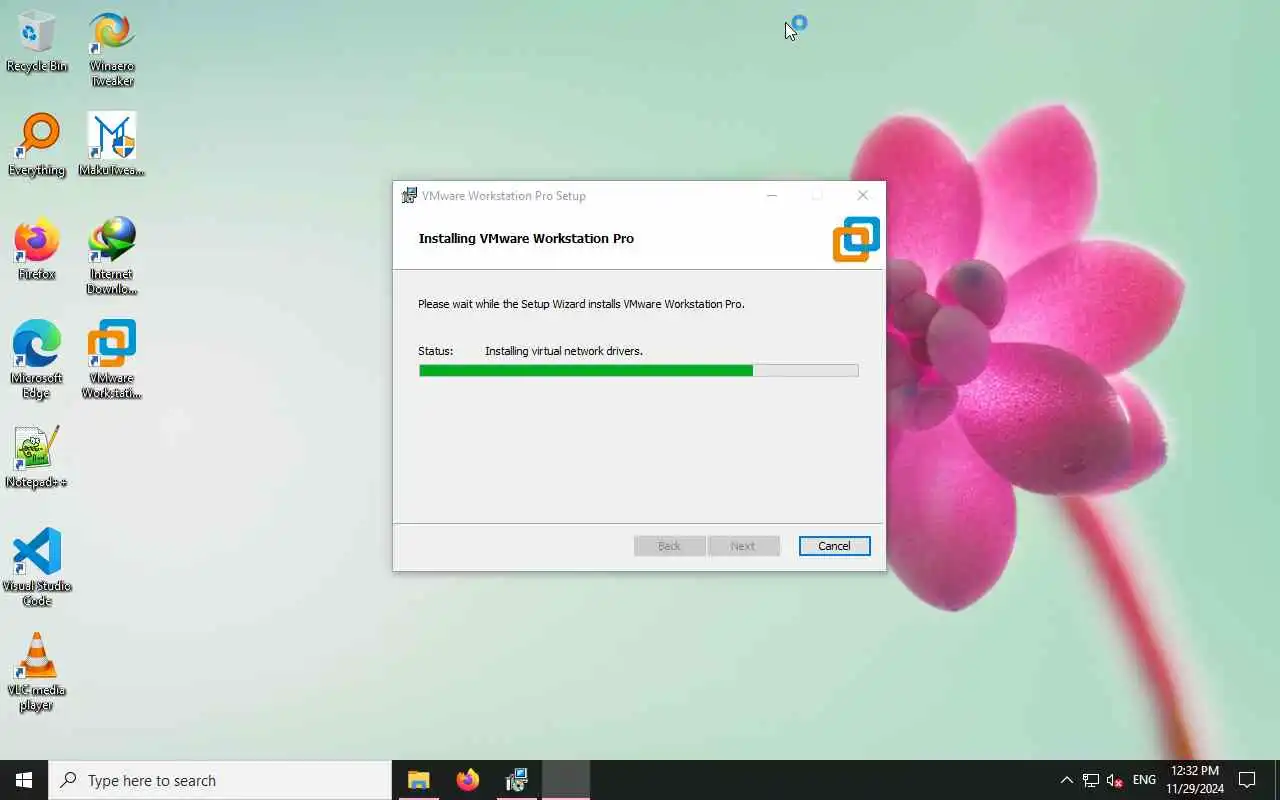This screenshot has width=1280, height=800.
Task: Select the highlighted blank taskbar item
Action: click(x=566, y=780)
